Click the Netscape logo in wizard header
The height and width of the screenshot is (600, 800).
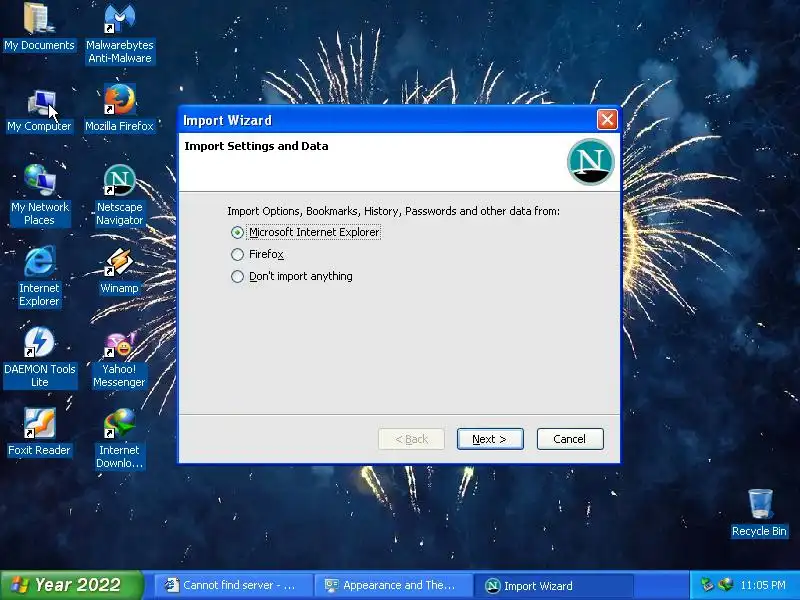click(x=590, y=162)
